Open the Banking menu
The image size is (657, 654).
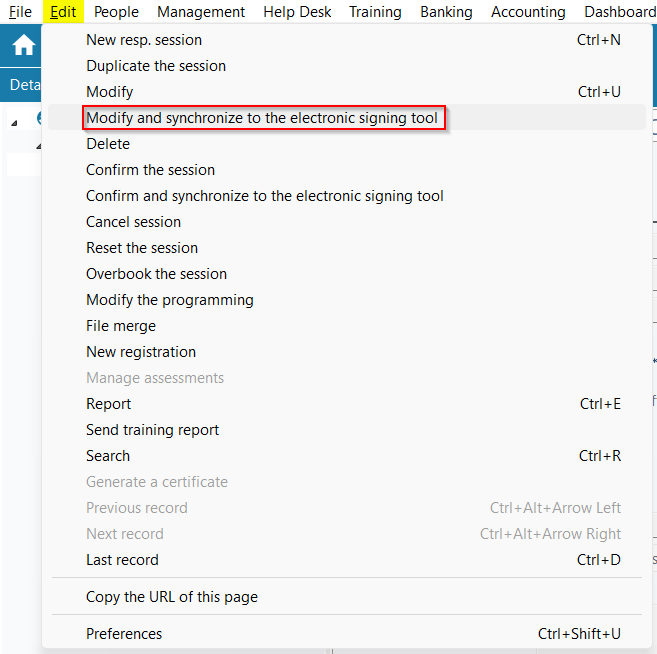click(x=446, y=12)
